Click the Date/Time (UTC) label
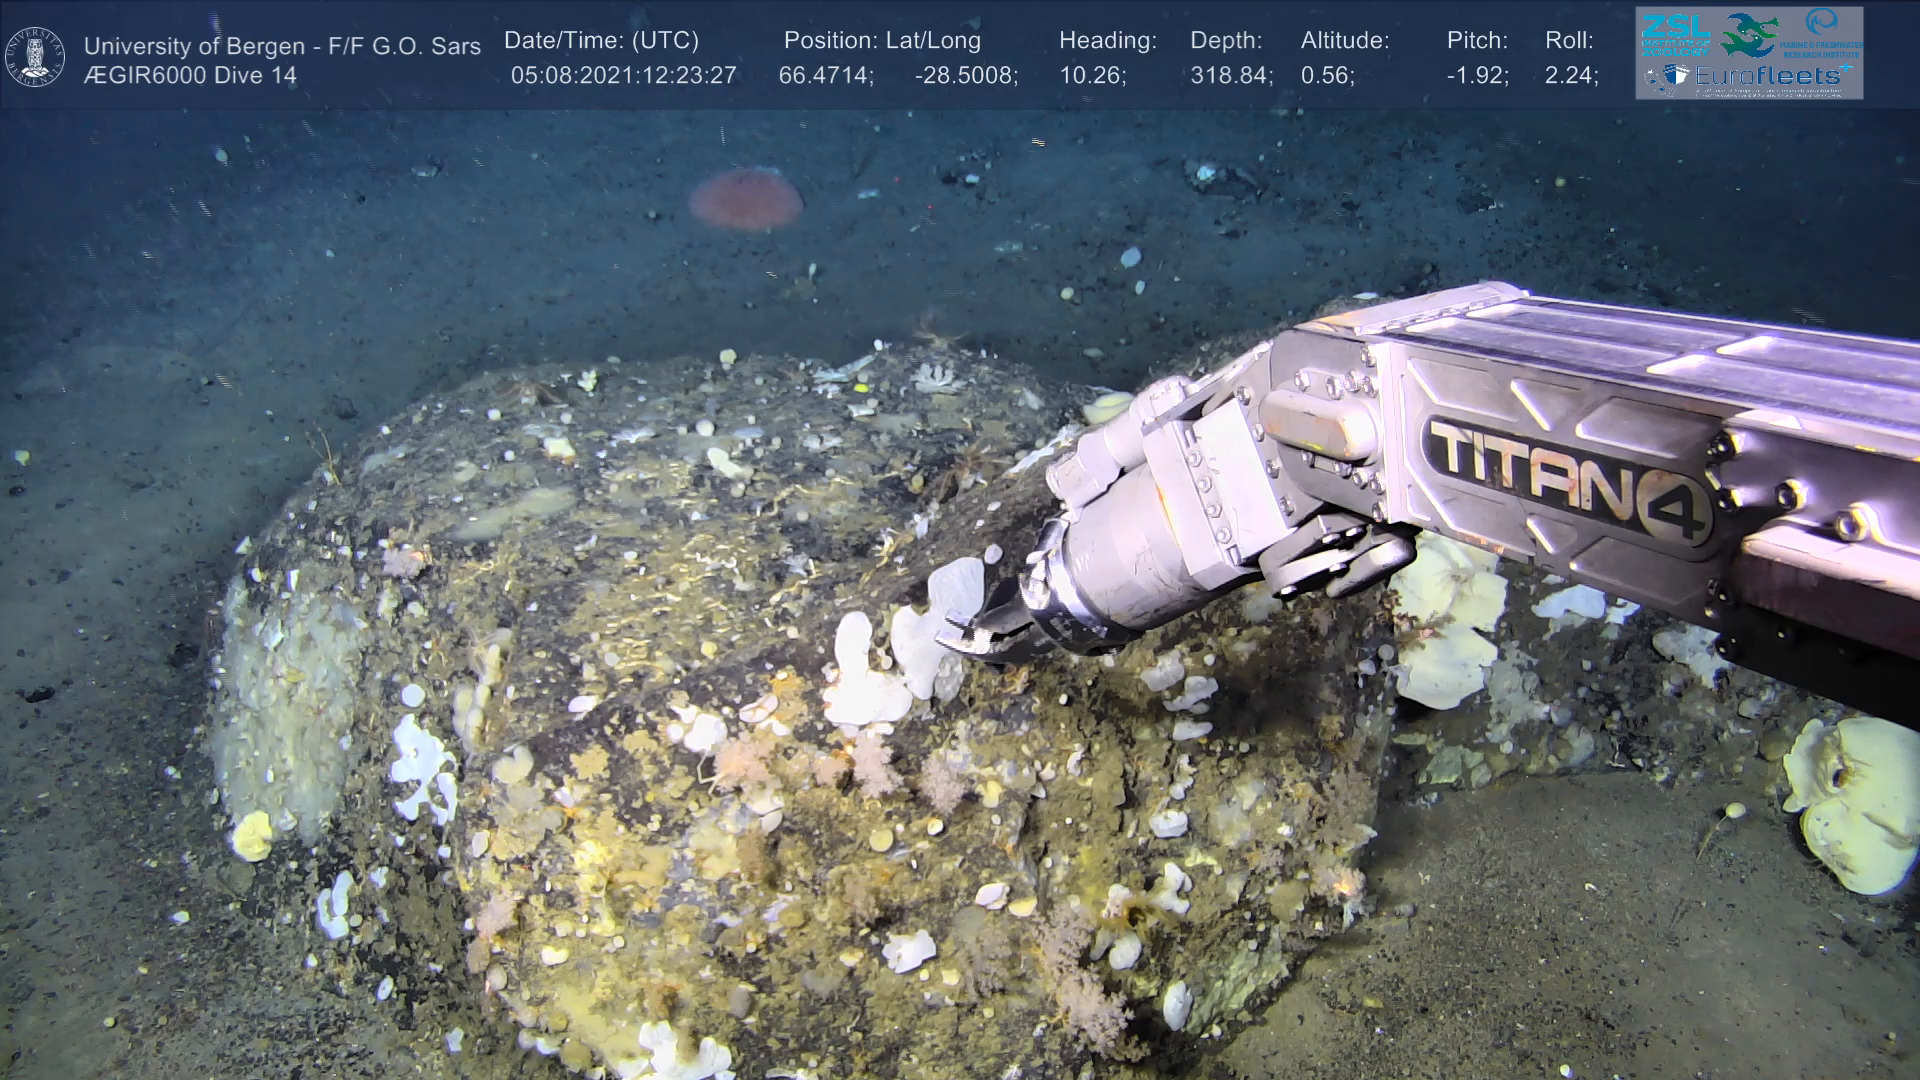The height and width of the screenshot is (1080, 1920). click(601, 41)
